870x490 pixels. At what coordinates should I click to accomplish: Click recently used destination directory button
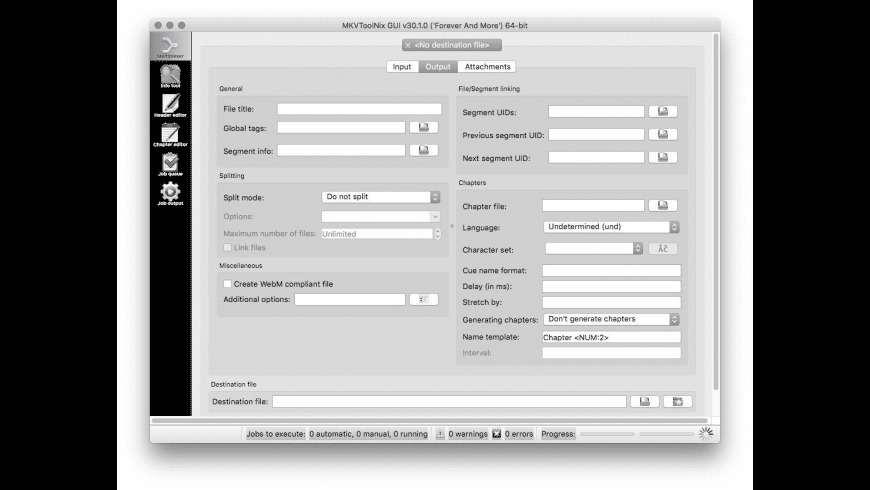(x=677, y=401)
